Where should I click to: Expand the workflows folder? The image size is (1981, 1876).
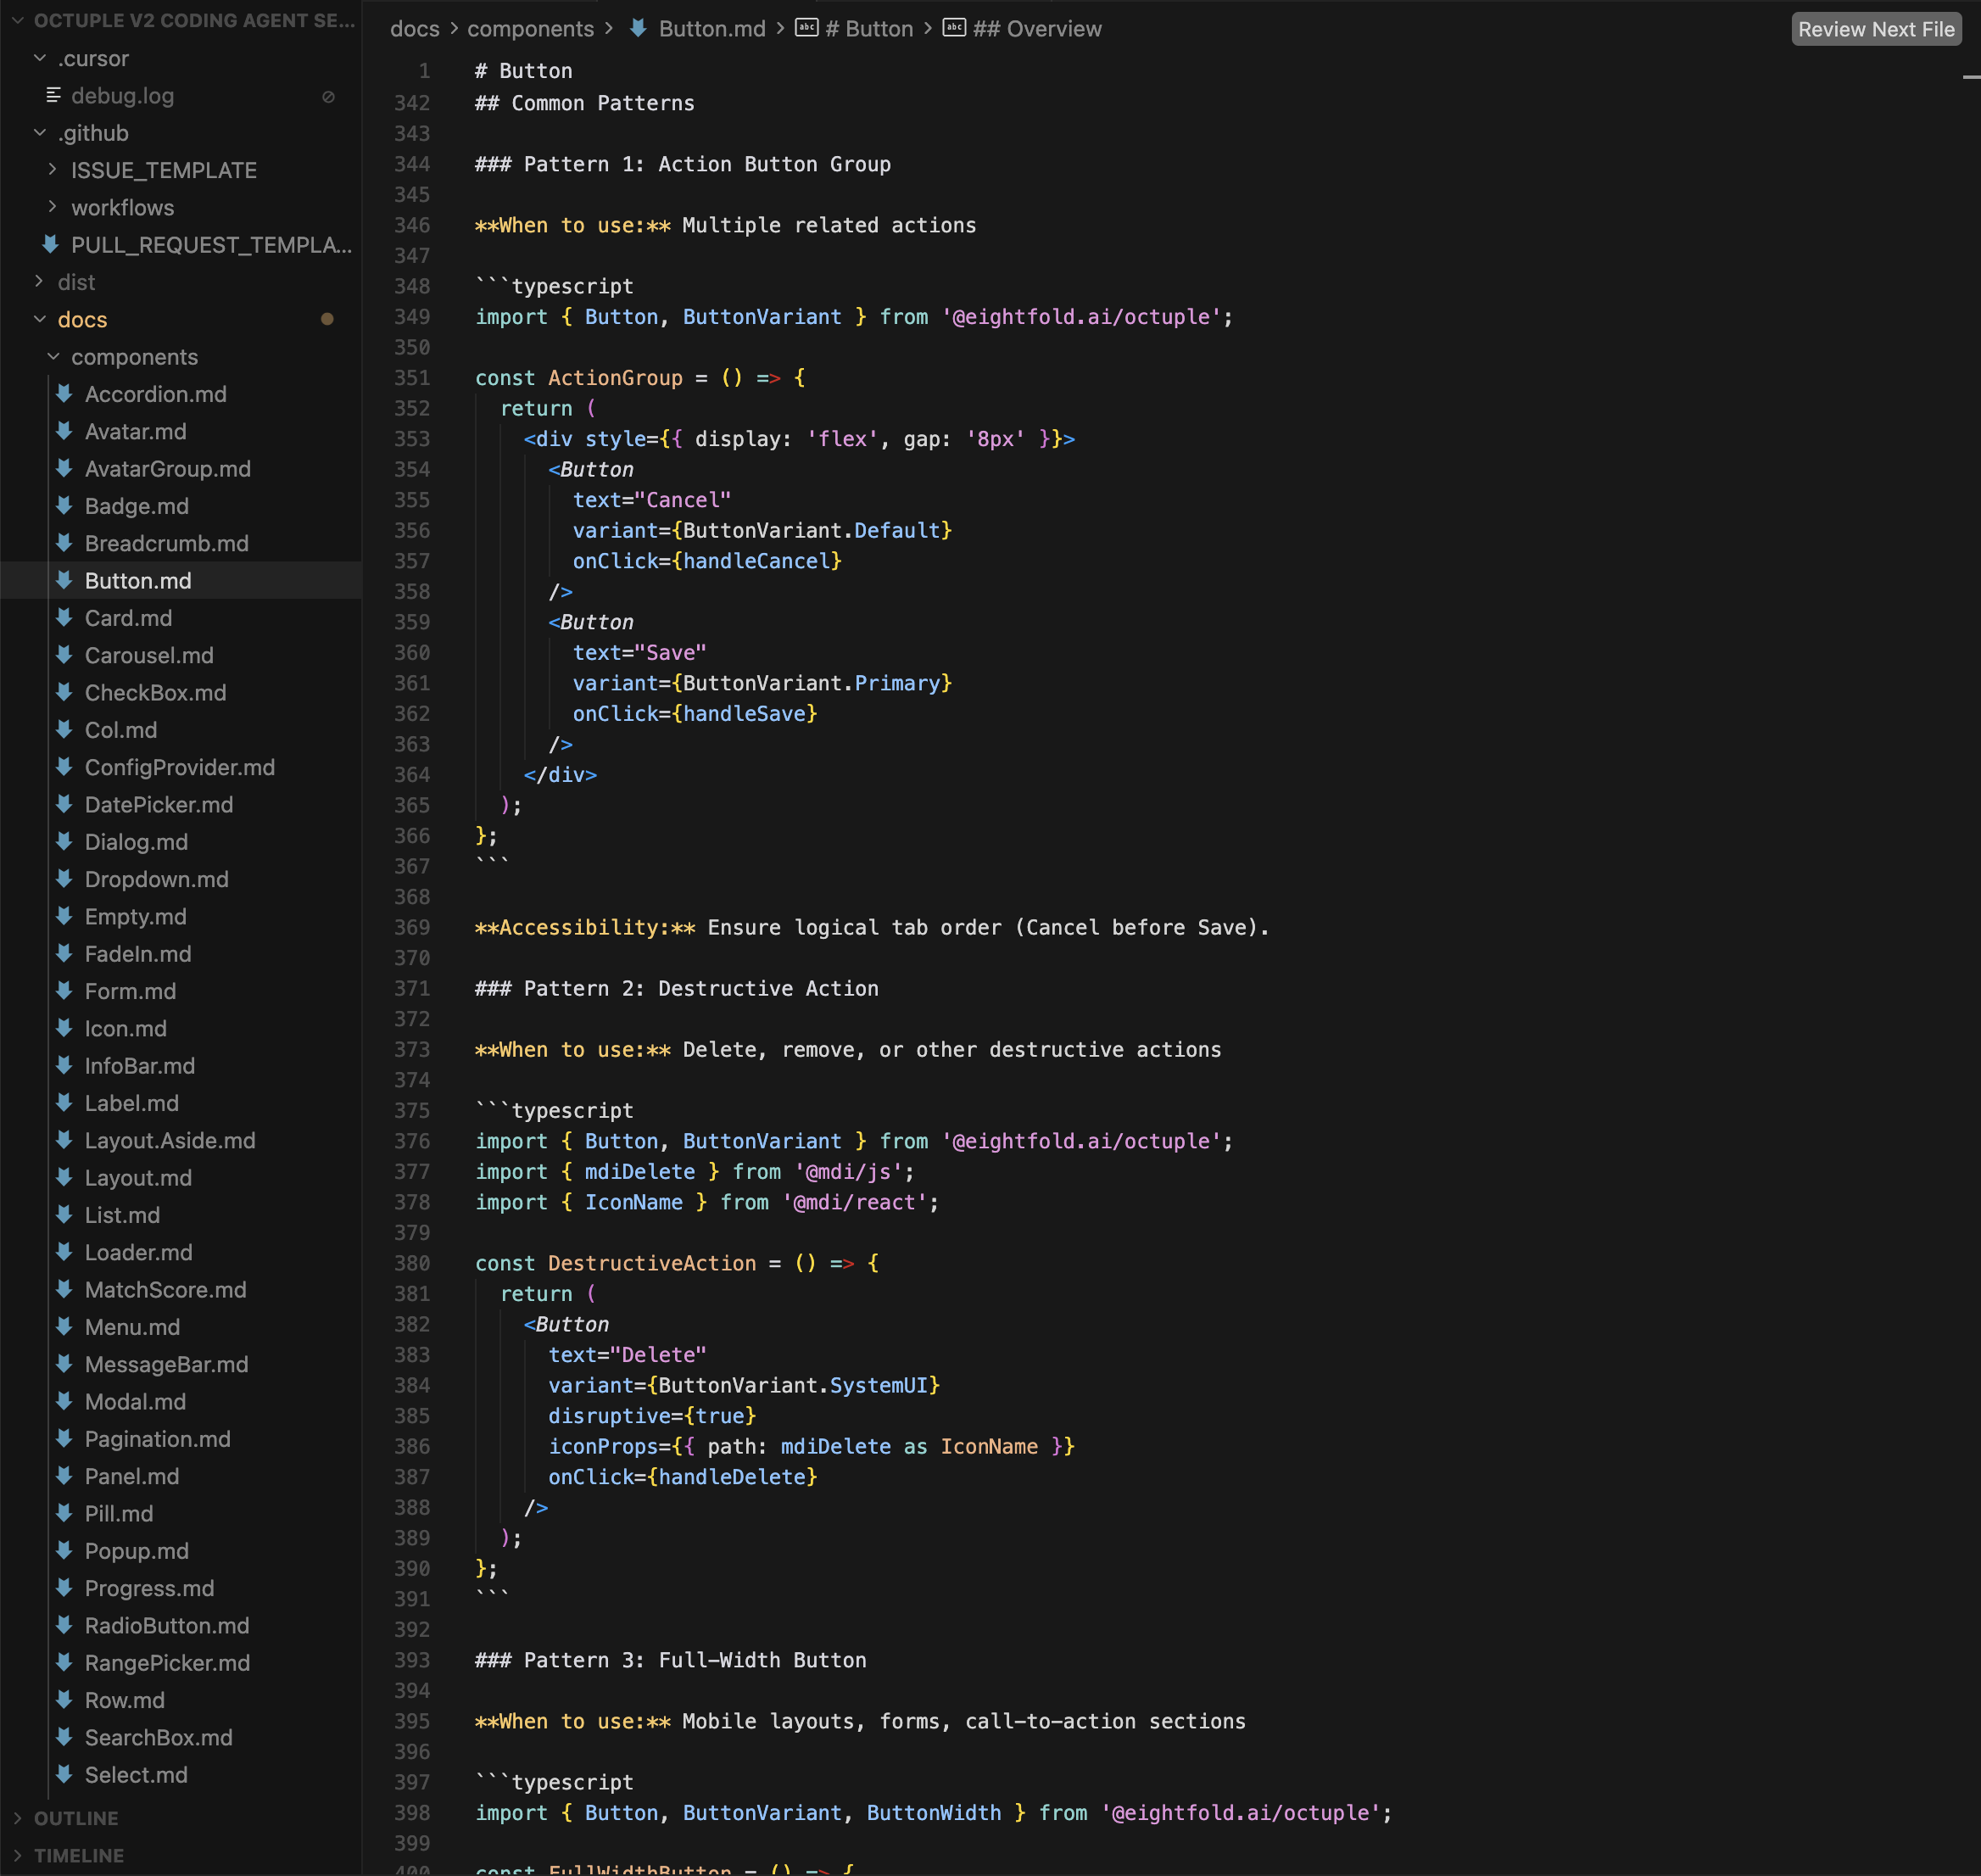click(x=53, y=207)
